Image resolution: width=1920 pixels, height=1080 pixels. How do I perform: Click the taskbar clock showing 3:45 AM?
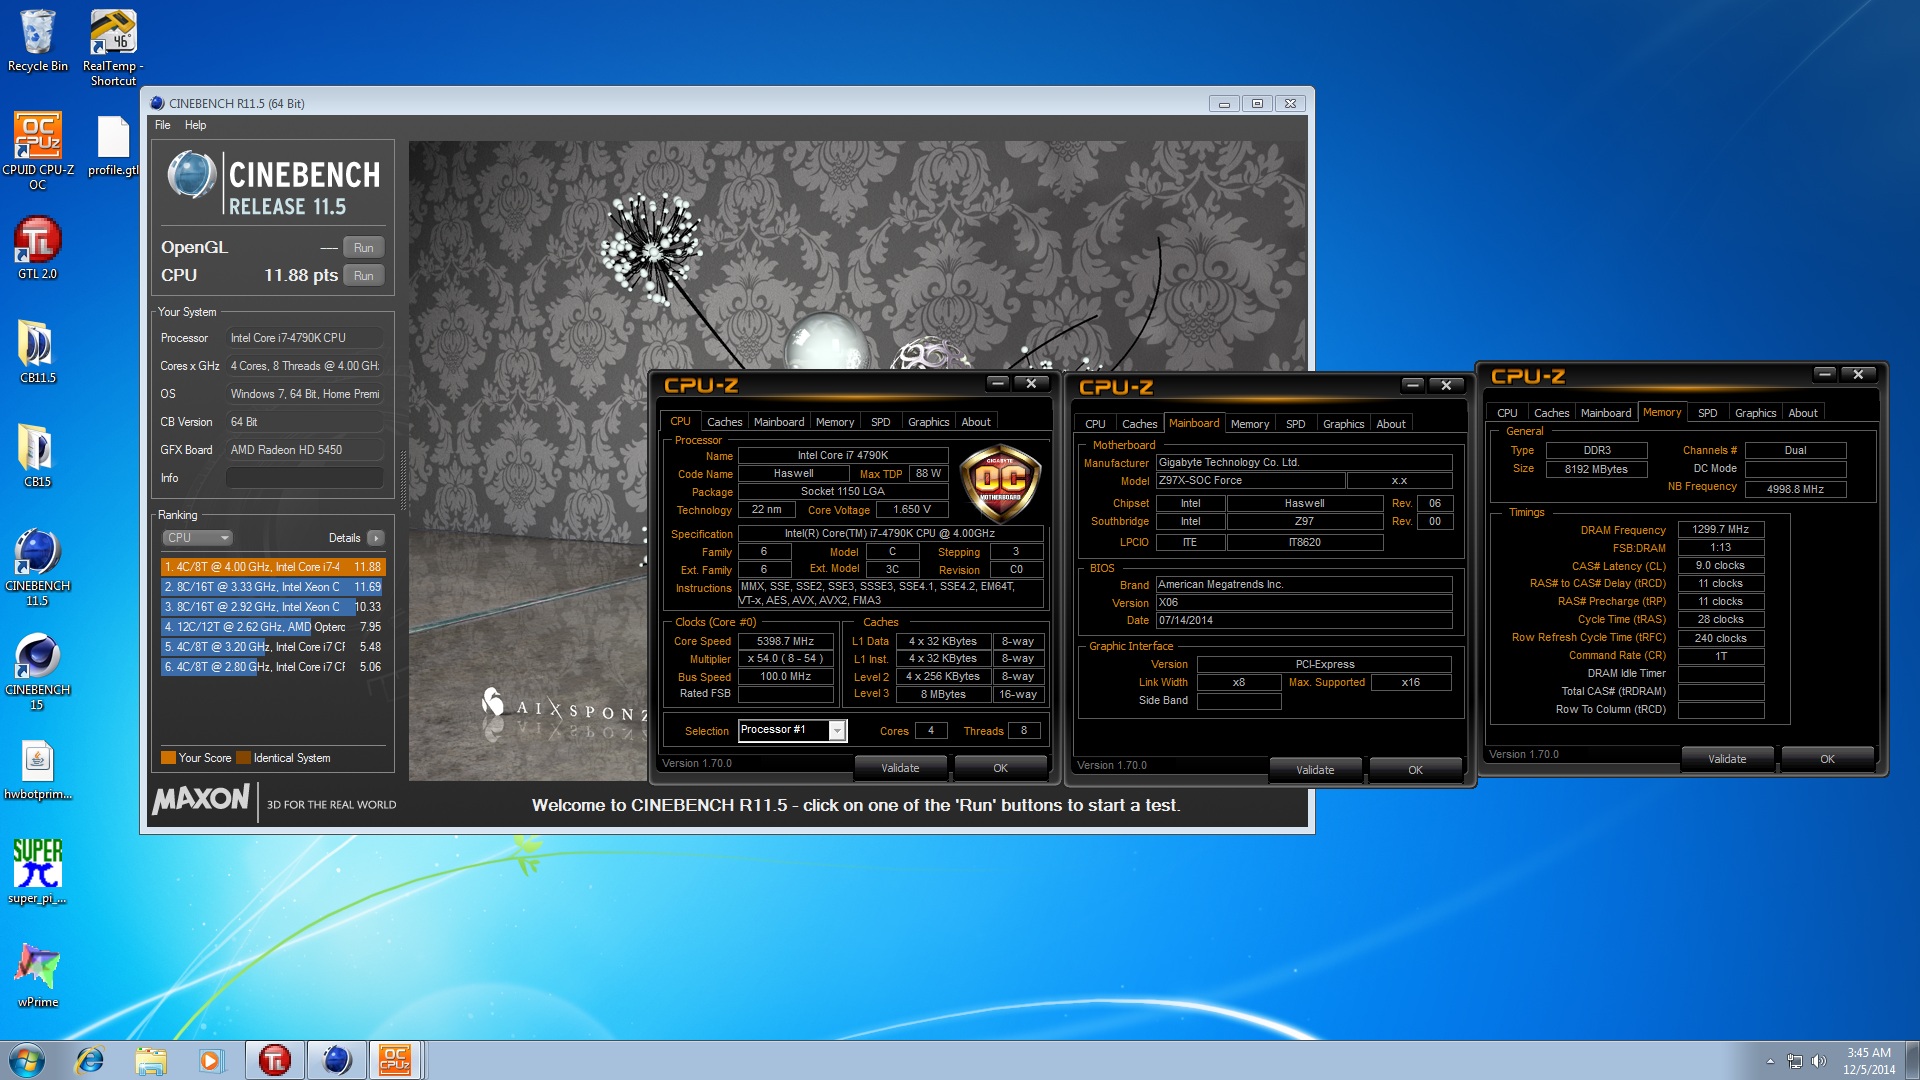coord(1869,1061)
